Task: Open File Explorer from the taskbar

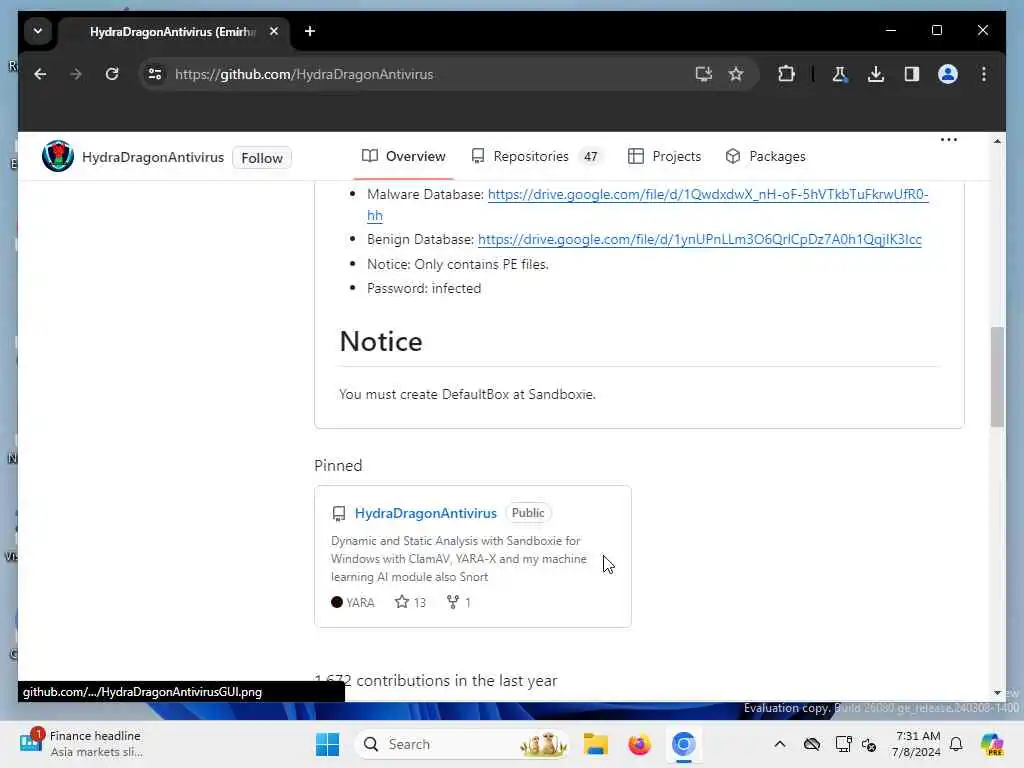Action: coord(595,744)
